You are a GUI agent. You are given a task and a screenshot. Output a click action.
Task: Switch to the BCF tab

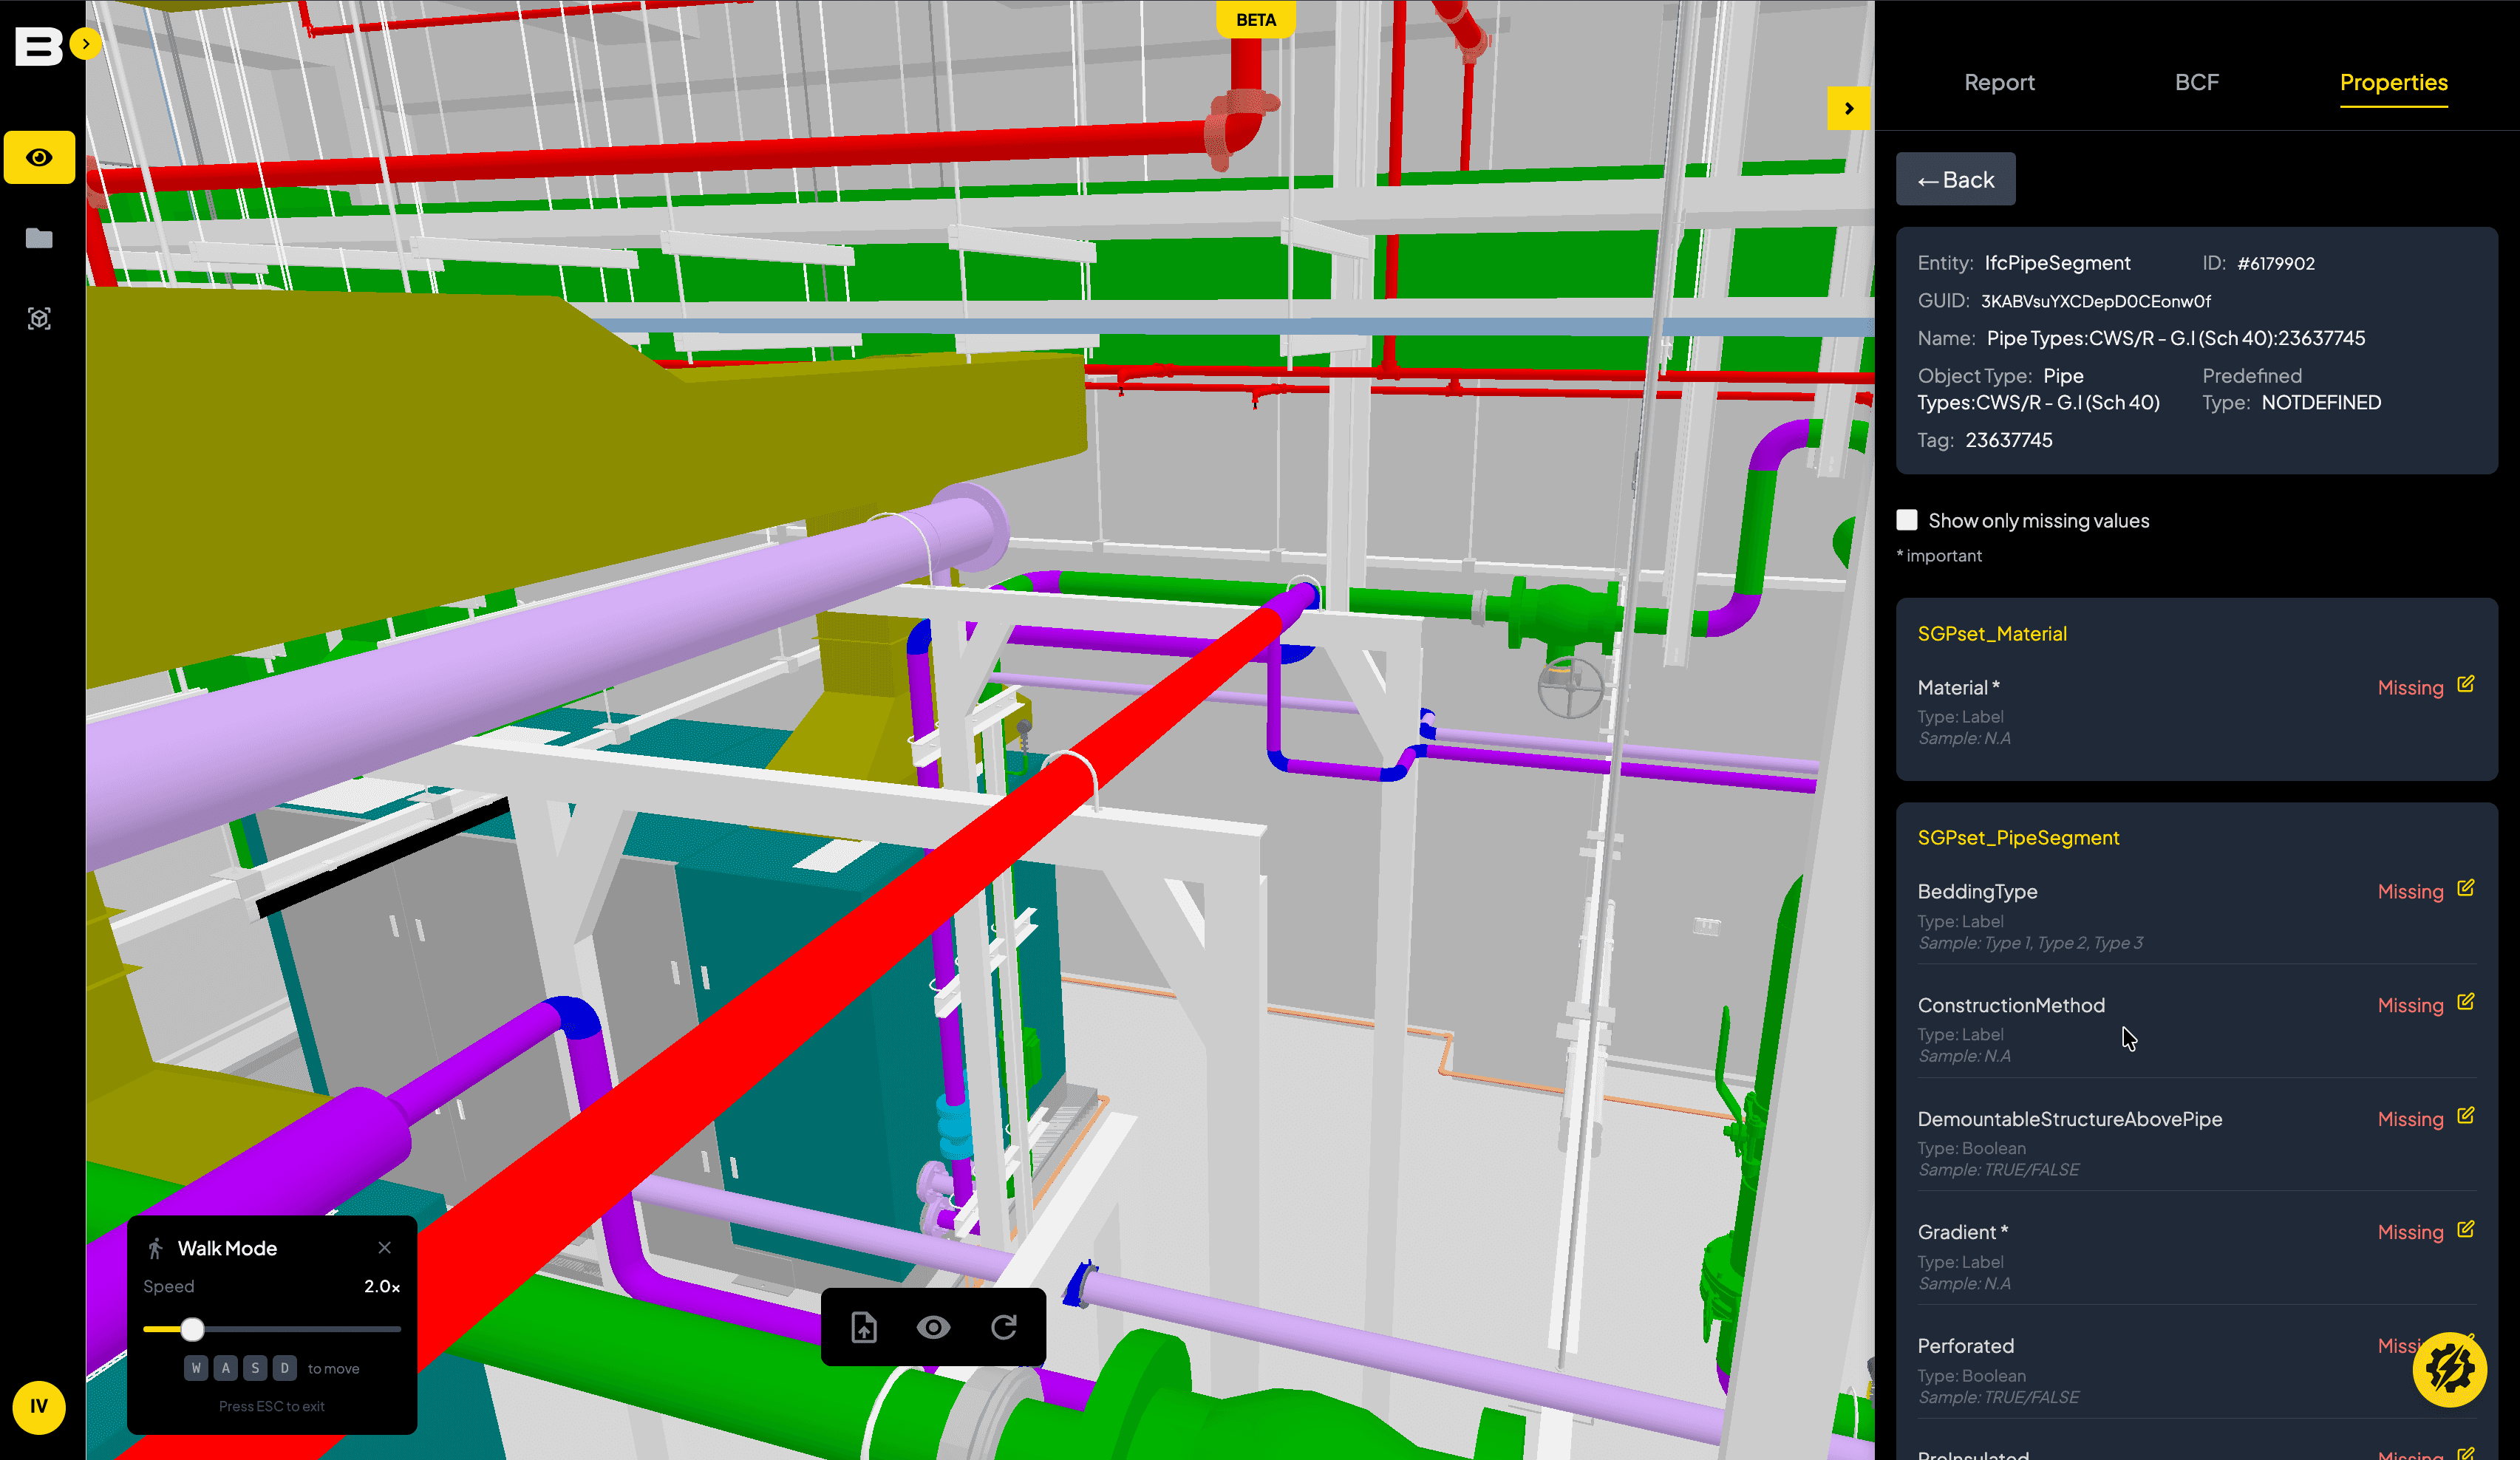coord(2197,82)
